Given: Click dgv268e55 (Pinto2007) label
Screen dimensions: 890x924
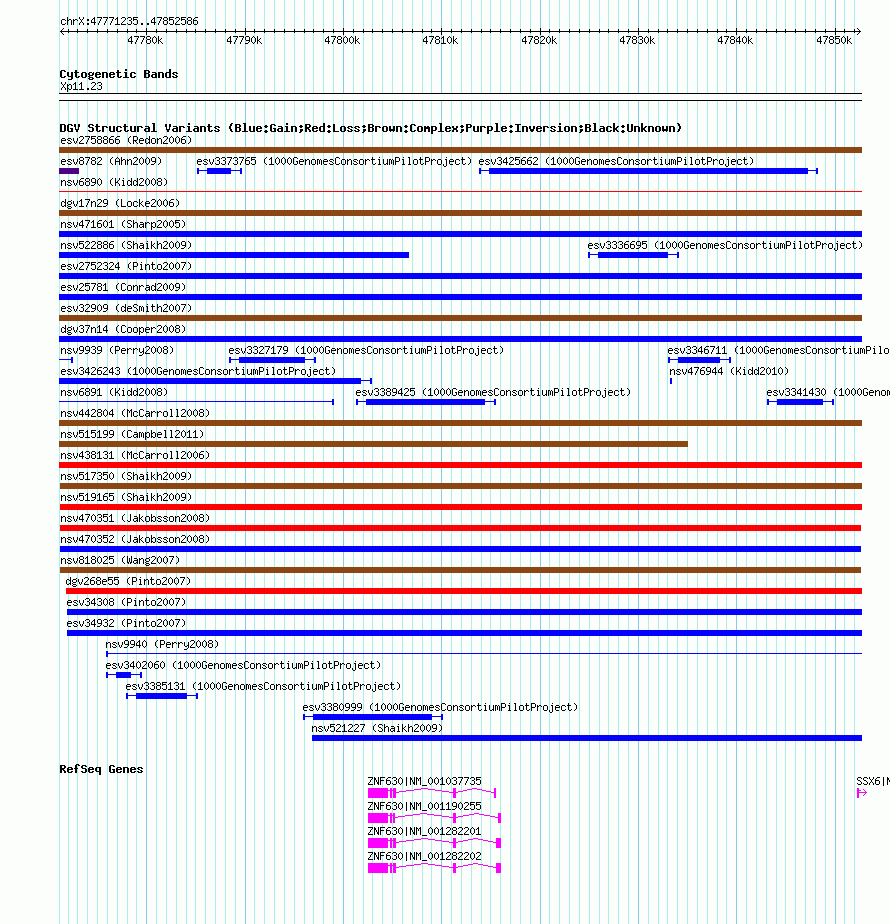Looking at the screenshot, I should click(128, 582).
